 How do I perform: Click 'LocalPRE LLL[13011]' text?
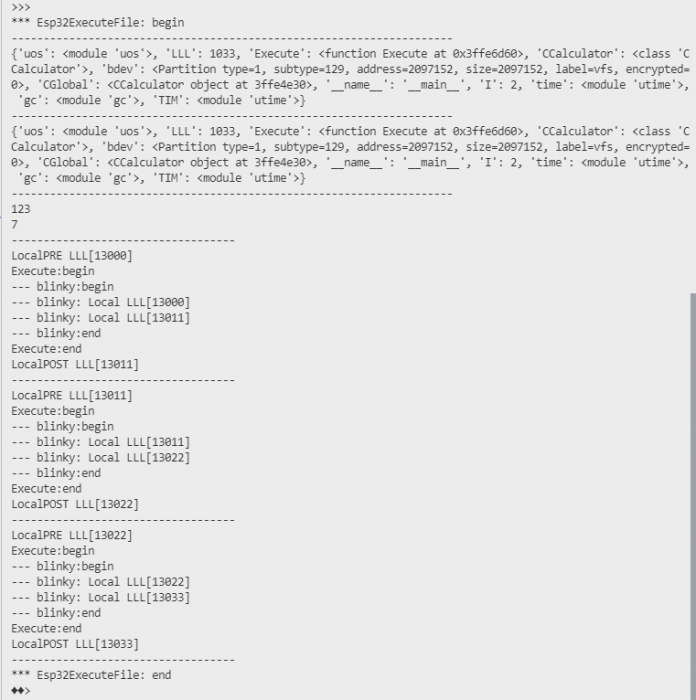point(72,396)
